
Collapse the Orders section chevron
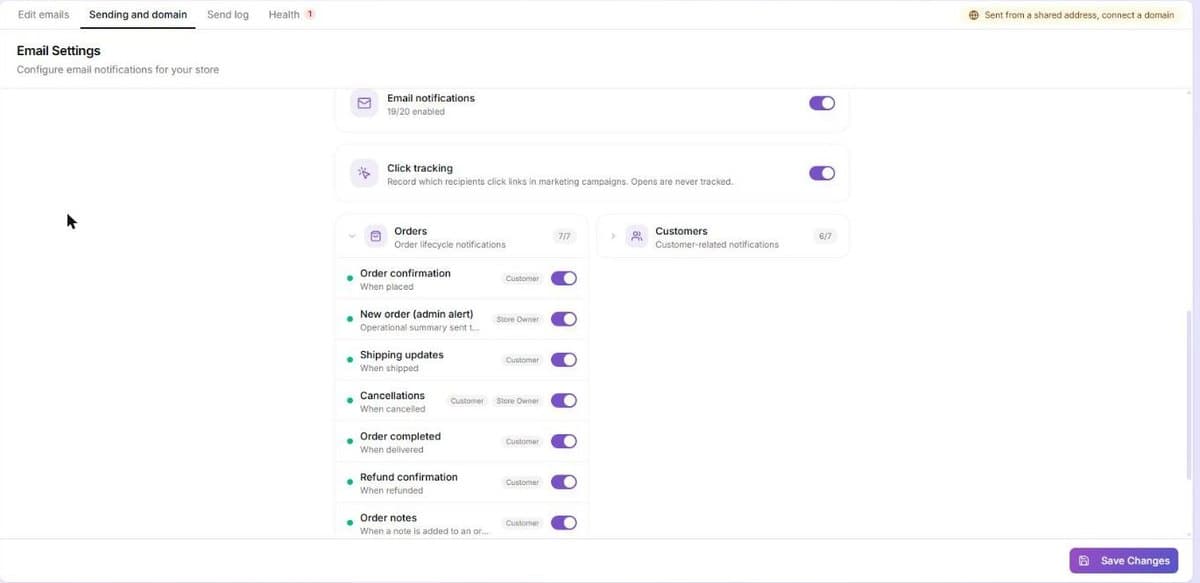tap(352, 237)
